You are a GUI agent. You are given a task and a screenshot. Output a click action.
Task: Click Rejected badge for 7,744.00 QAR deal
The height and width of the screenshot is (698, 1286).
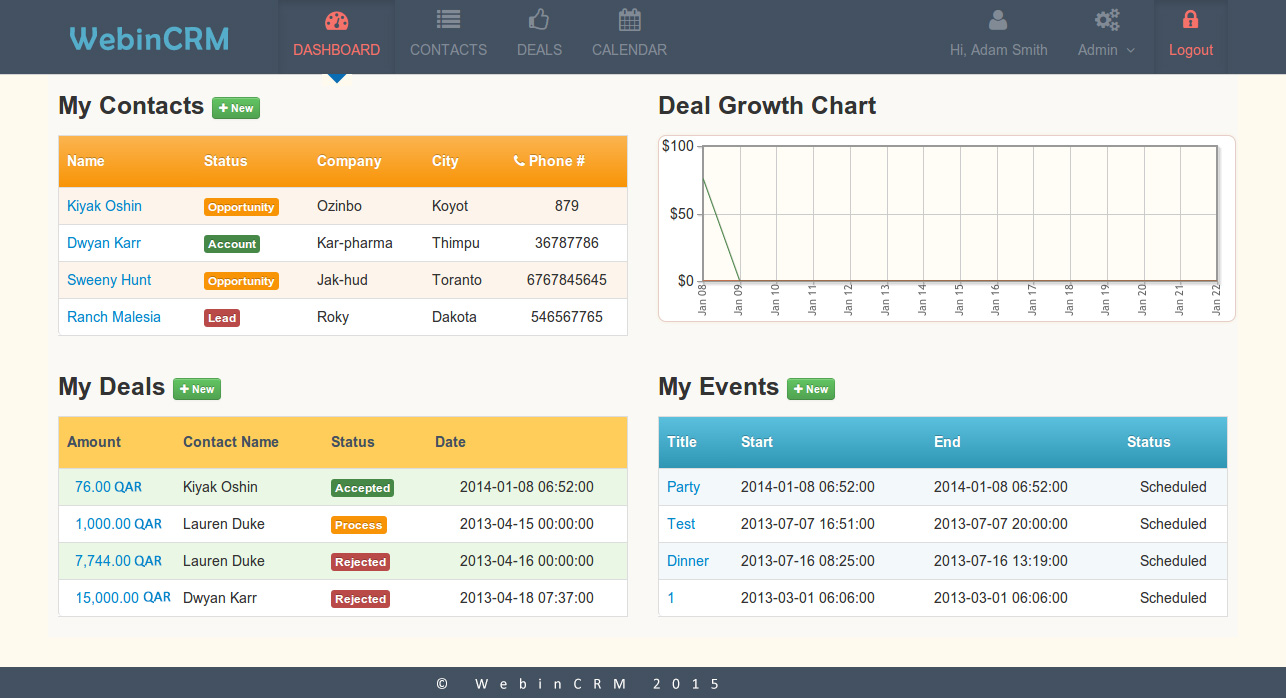point(360,562)
